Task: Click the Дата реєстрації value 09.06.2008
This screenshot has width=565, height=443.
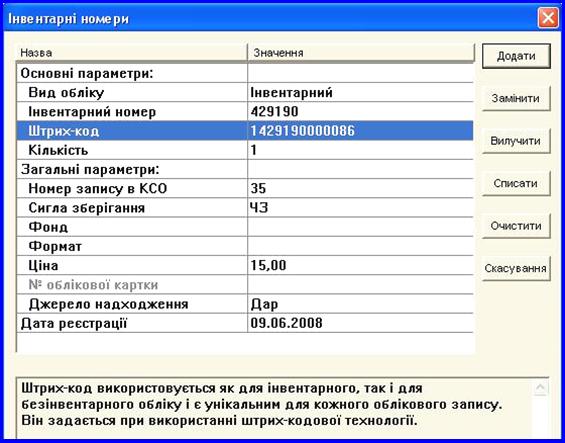Action: coord(286,323)
